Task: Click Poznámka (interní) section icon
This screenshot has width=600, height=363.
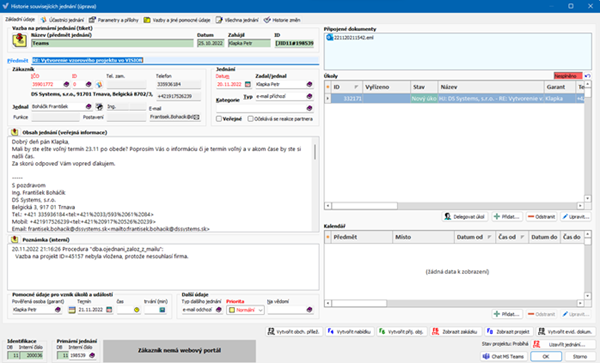Action: pos(15,239)
